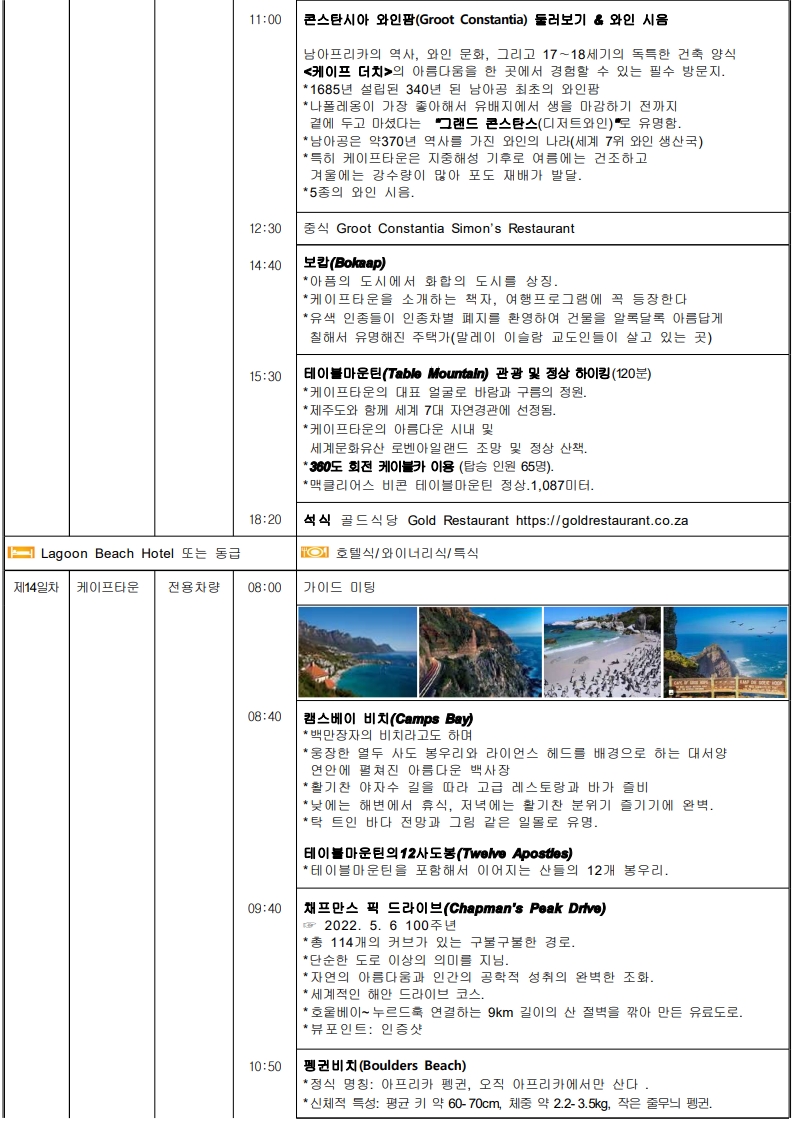Click the 18:20 dinner time cell

[266, 520]
